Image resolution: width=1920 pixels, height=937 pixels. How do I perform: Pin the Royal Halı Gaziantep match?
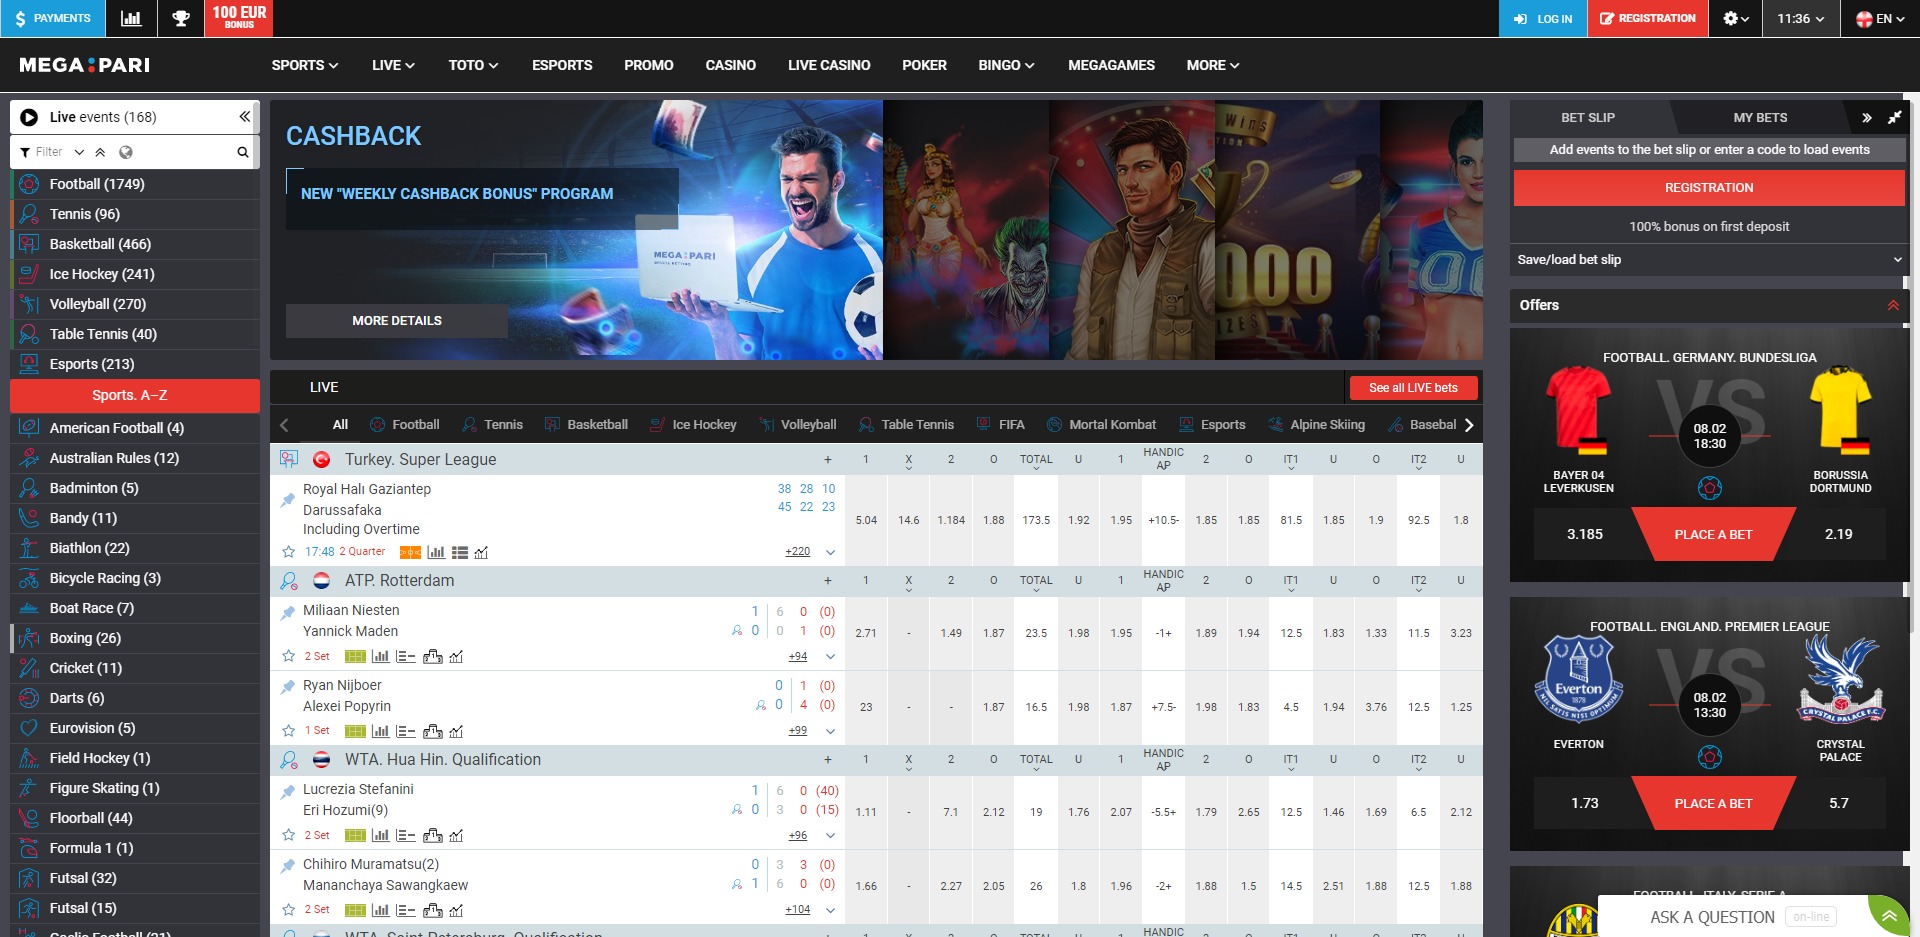tap(288, 499)
